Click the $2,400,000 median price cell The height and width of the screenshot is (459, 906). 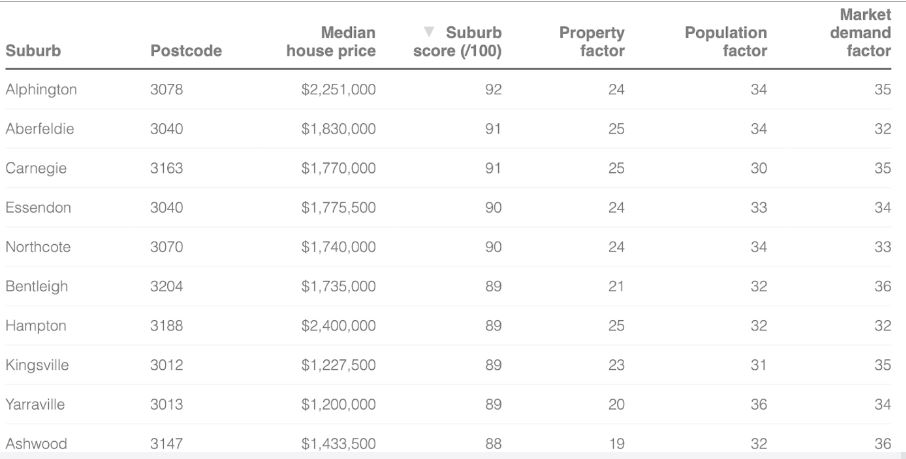click(338, 326)
